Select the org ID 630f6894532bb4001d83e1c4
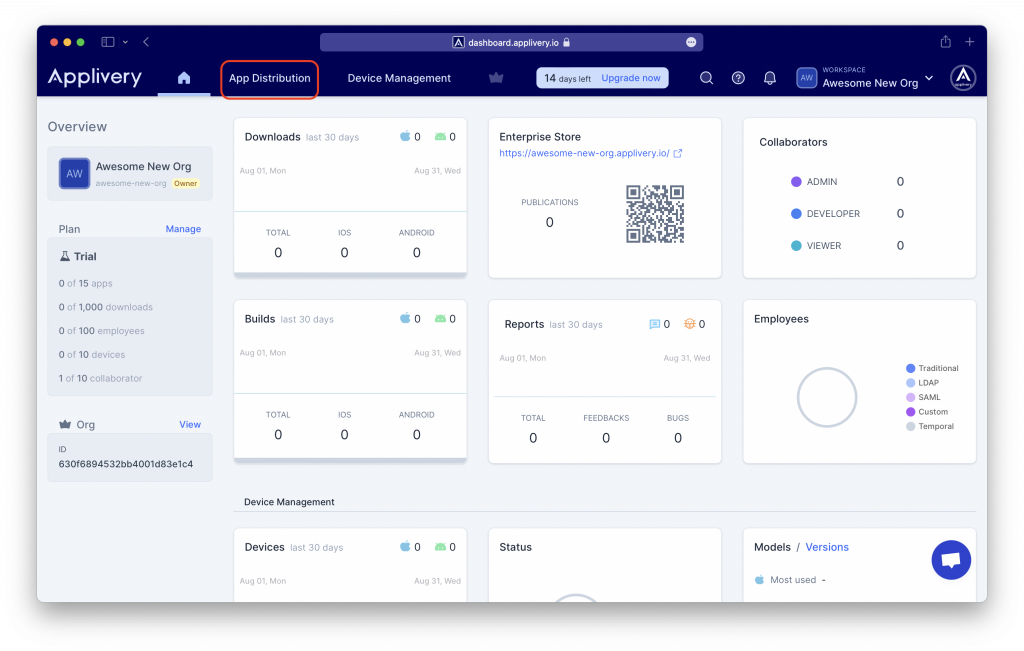This screenshot has width=1024, height=651. (x=125, y=464)
